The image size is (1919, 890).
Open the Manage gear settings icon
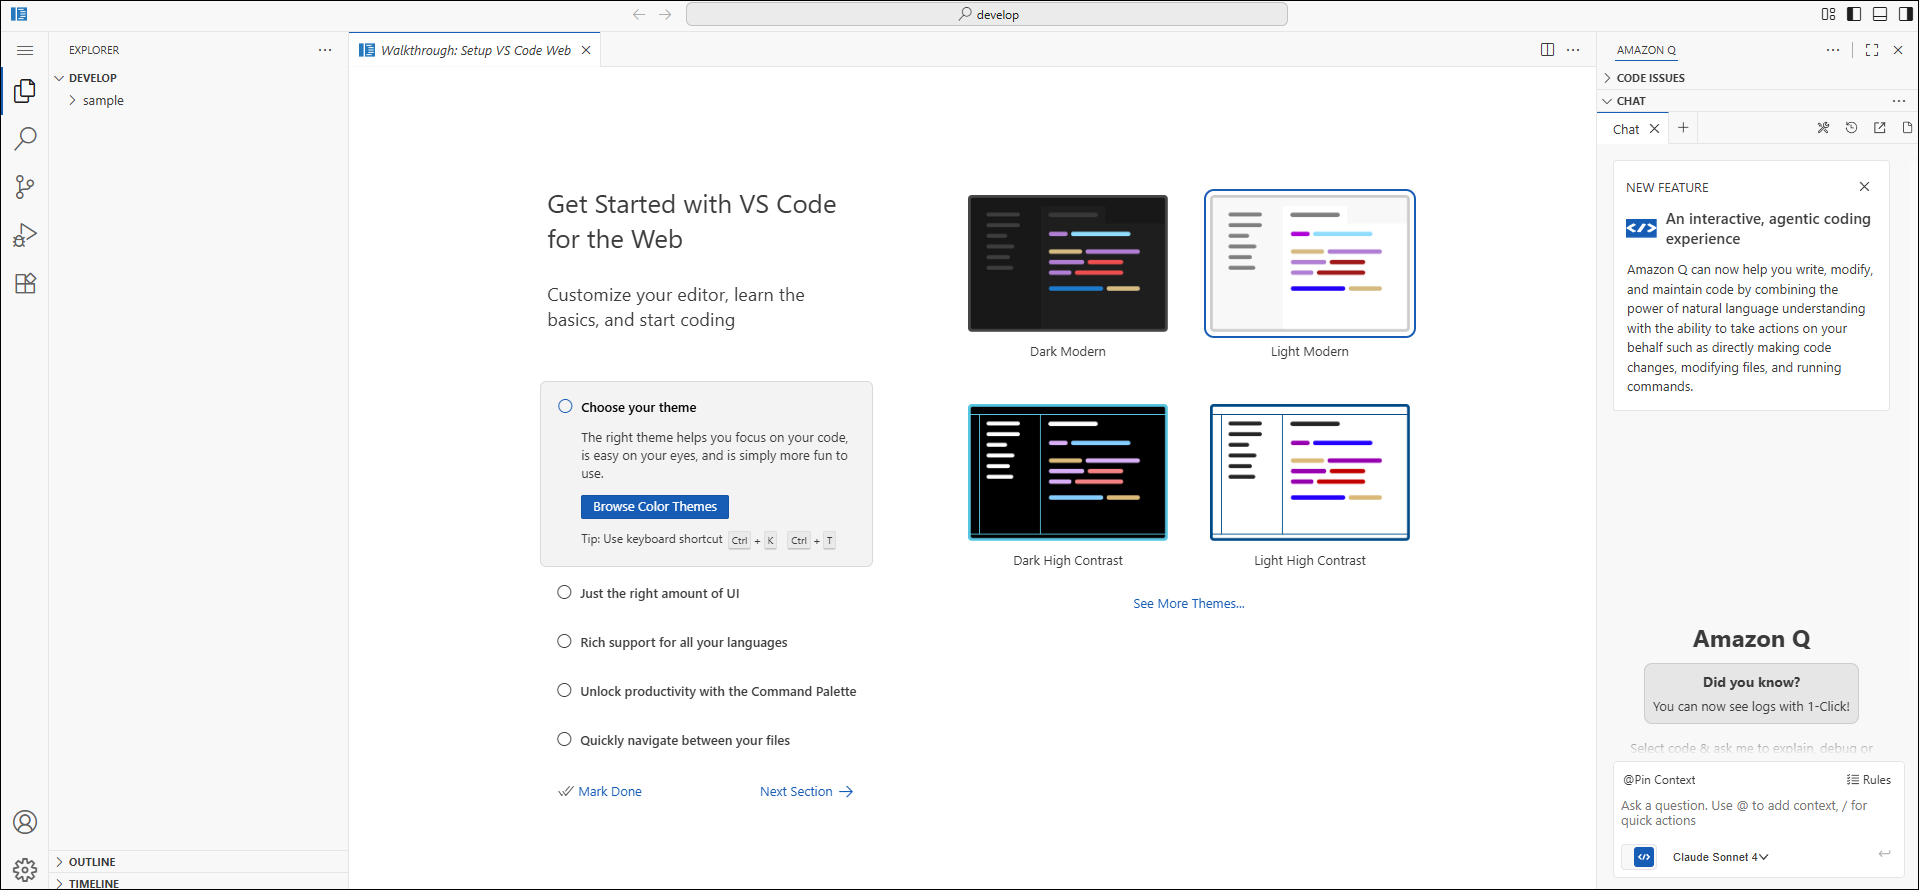point(25,869)
